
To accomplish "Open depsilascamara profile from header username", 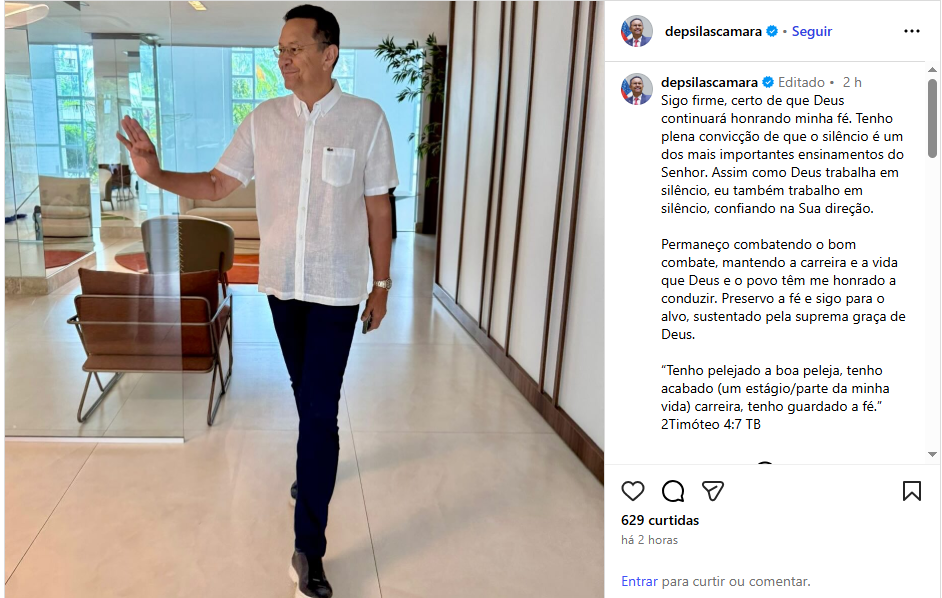I will pyautogui.click(x=713, y=31).
